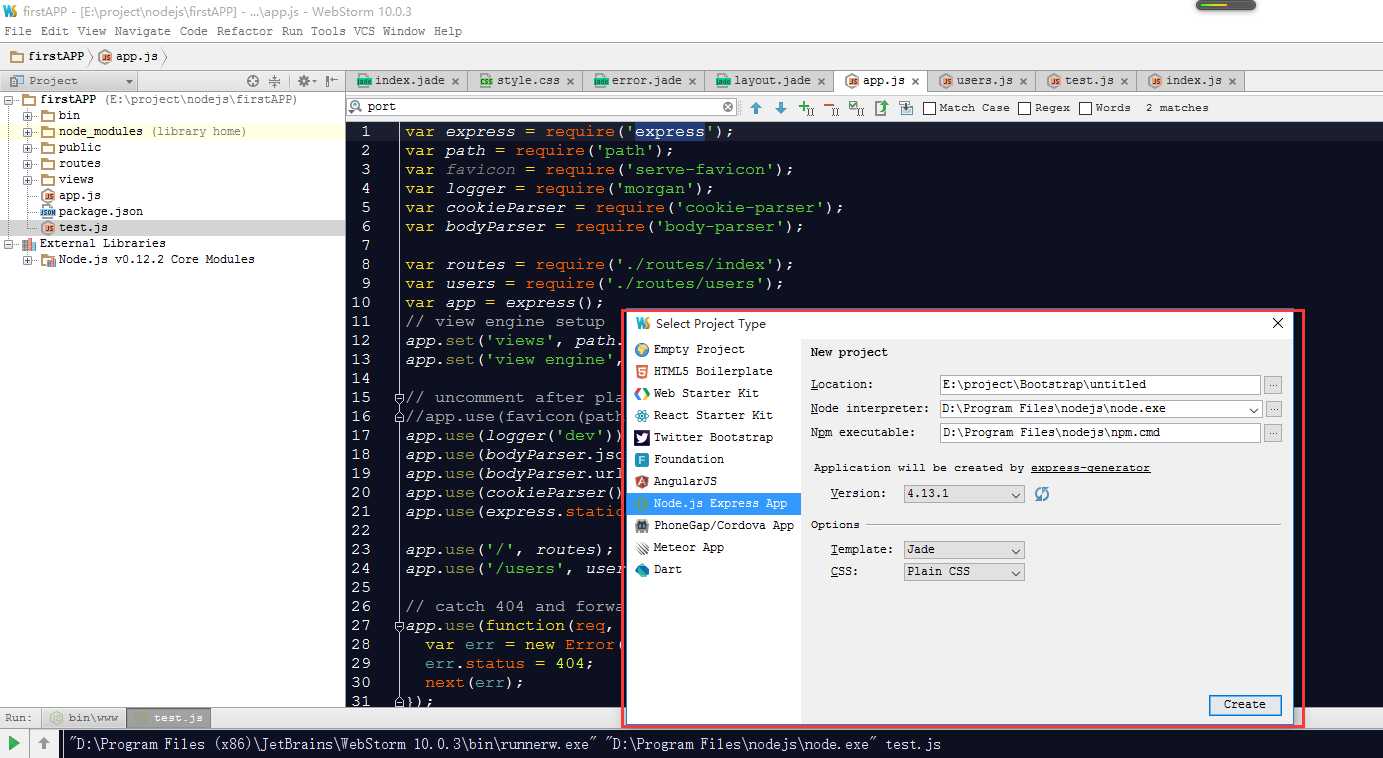
Task: Jump to previous match with up arrow
Action: click(756, 108)
